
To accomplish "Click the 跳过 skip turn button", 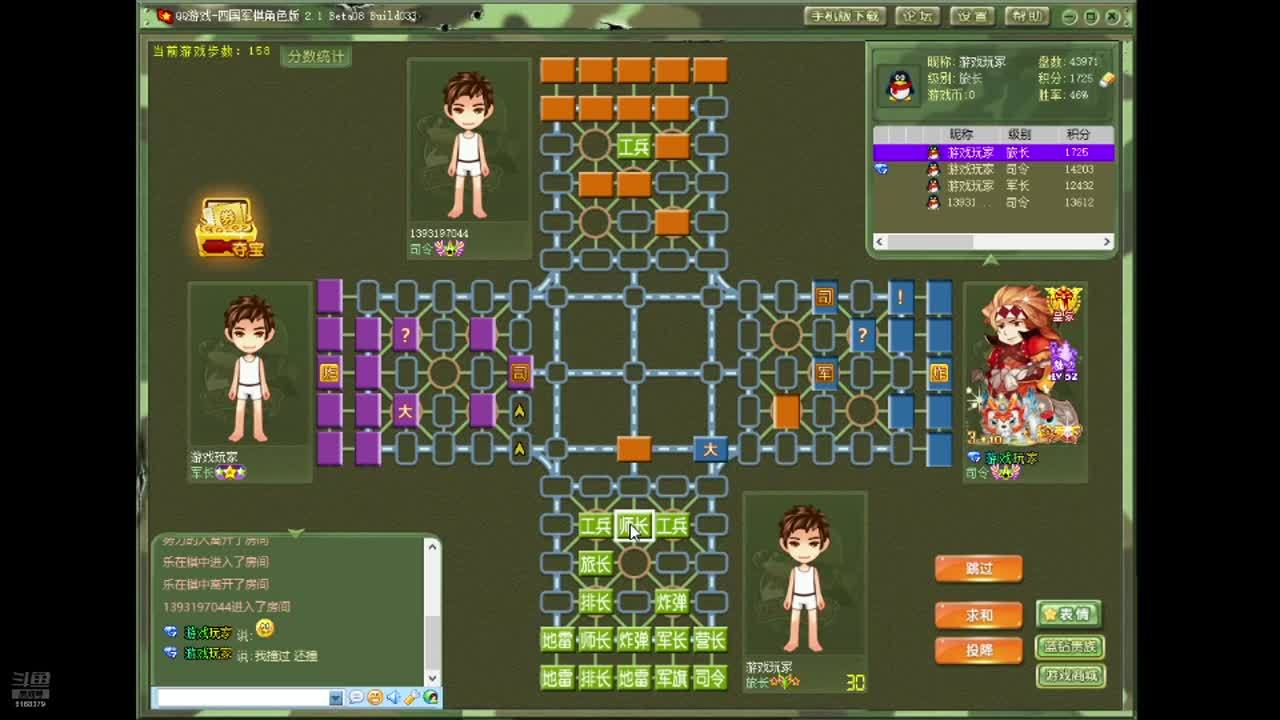I will tap(978, 568).
